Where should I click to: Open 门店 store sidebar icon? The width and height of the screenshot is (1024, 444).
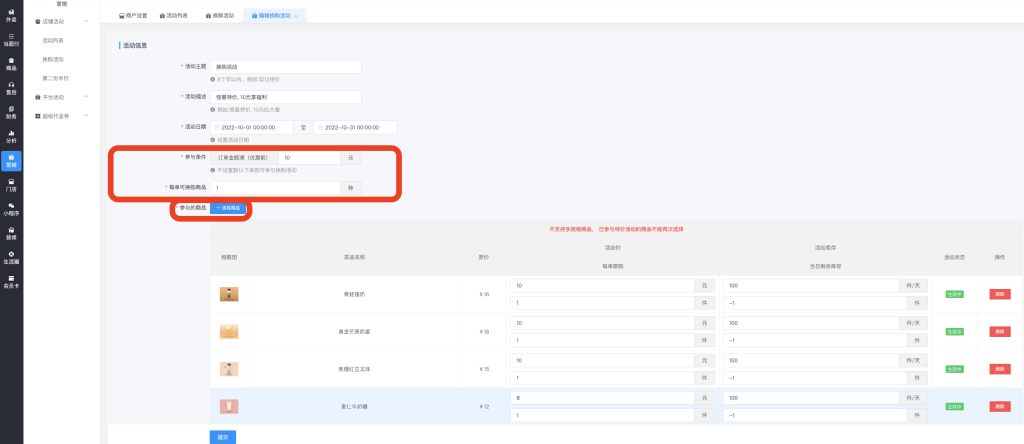pyautogui.click(x=11, y=184)
